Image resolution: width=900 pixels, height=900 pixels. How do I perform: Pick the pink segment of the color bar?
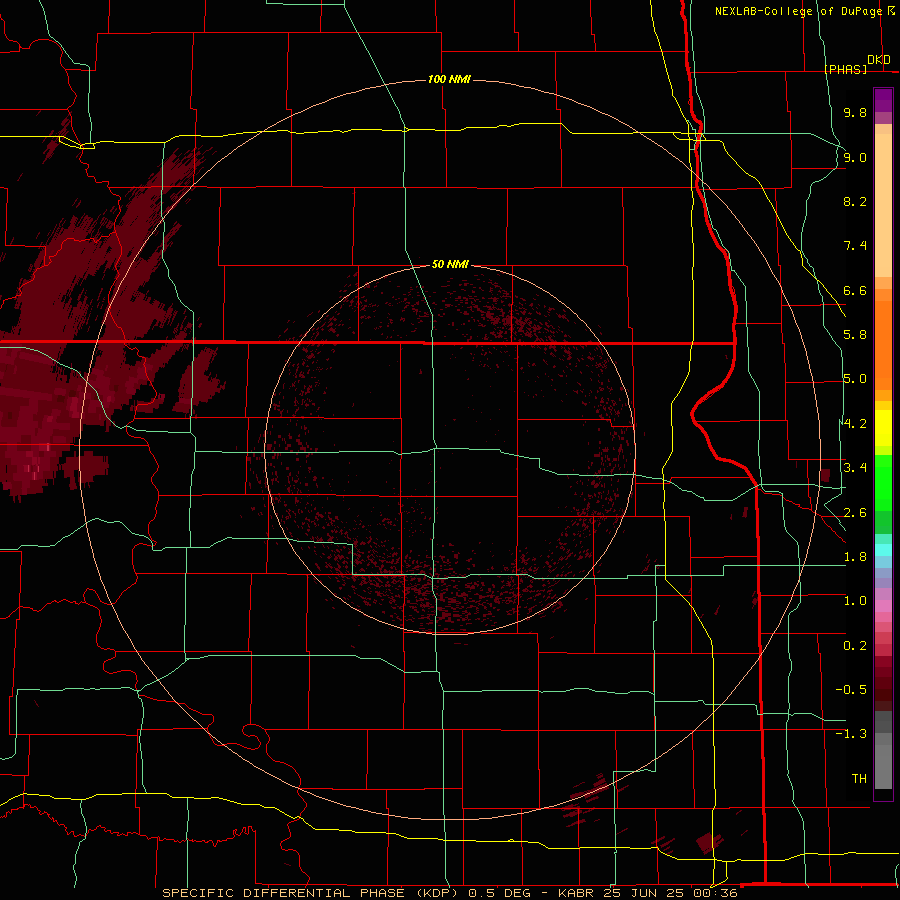[883, 606]
